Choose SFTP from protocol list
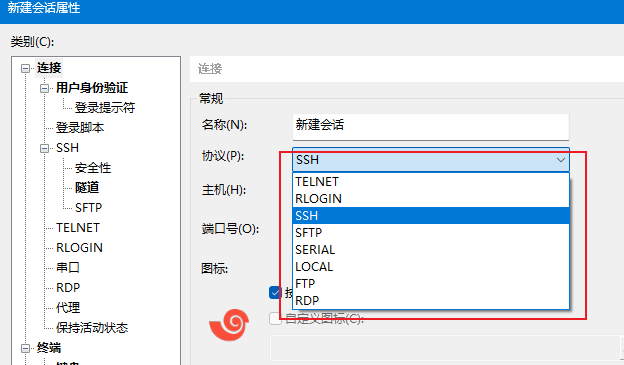624x365 pixels. (431, 232)
